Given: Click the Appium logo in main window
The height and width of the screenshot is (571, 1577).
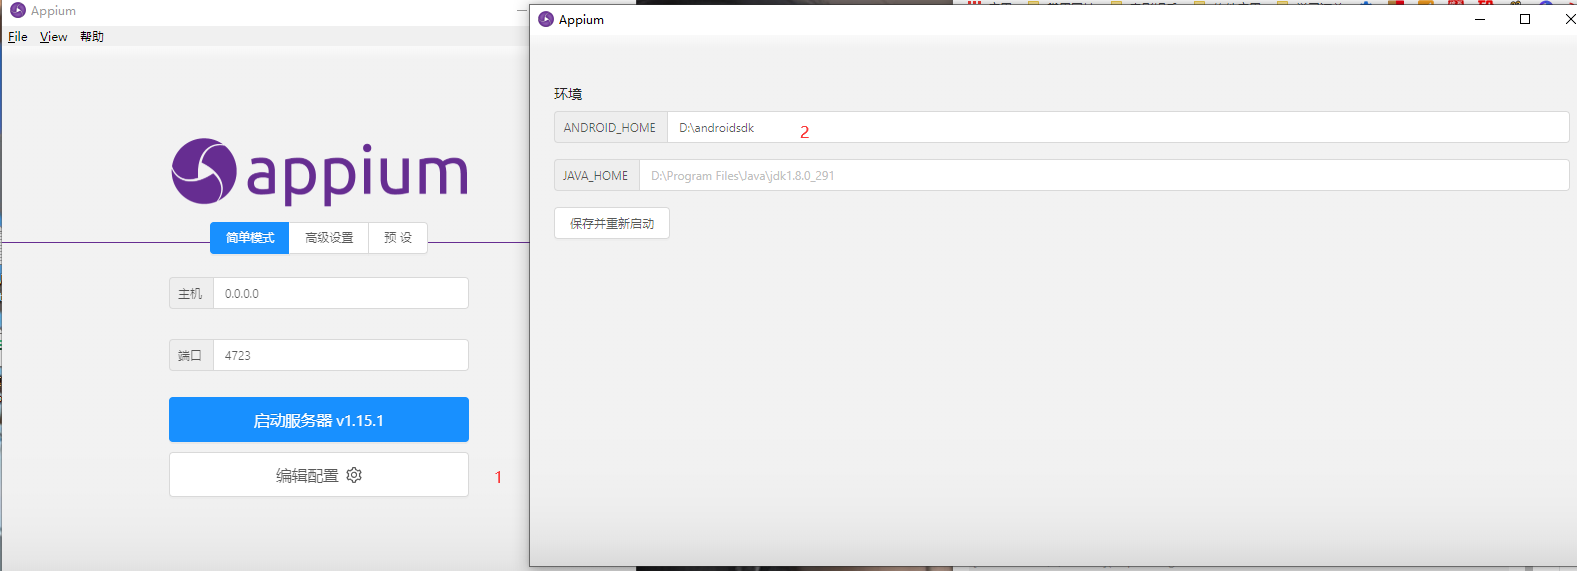Looking at the screenshot, I should pos(319,171).
